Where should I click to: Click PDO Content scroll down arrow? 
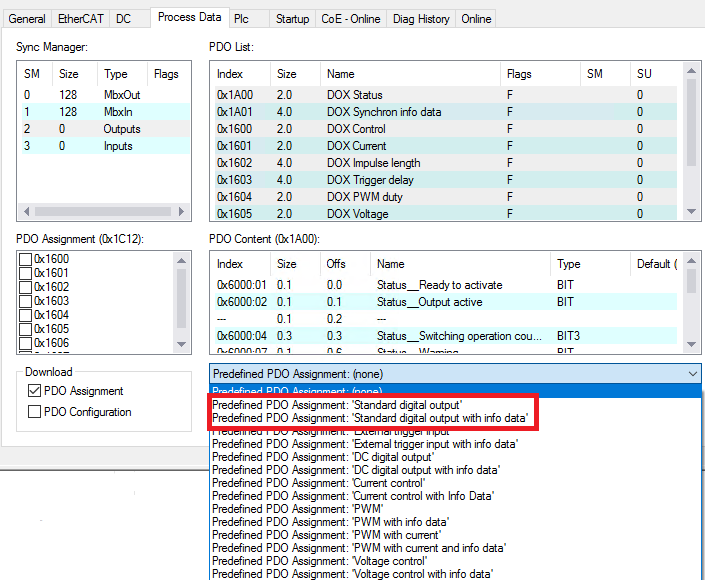click(x=692, y=344)
